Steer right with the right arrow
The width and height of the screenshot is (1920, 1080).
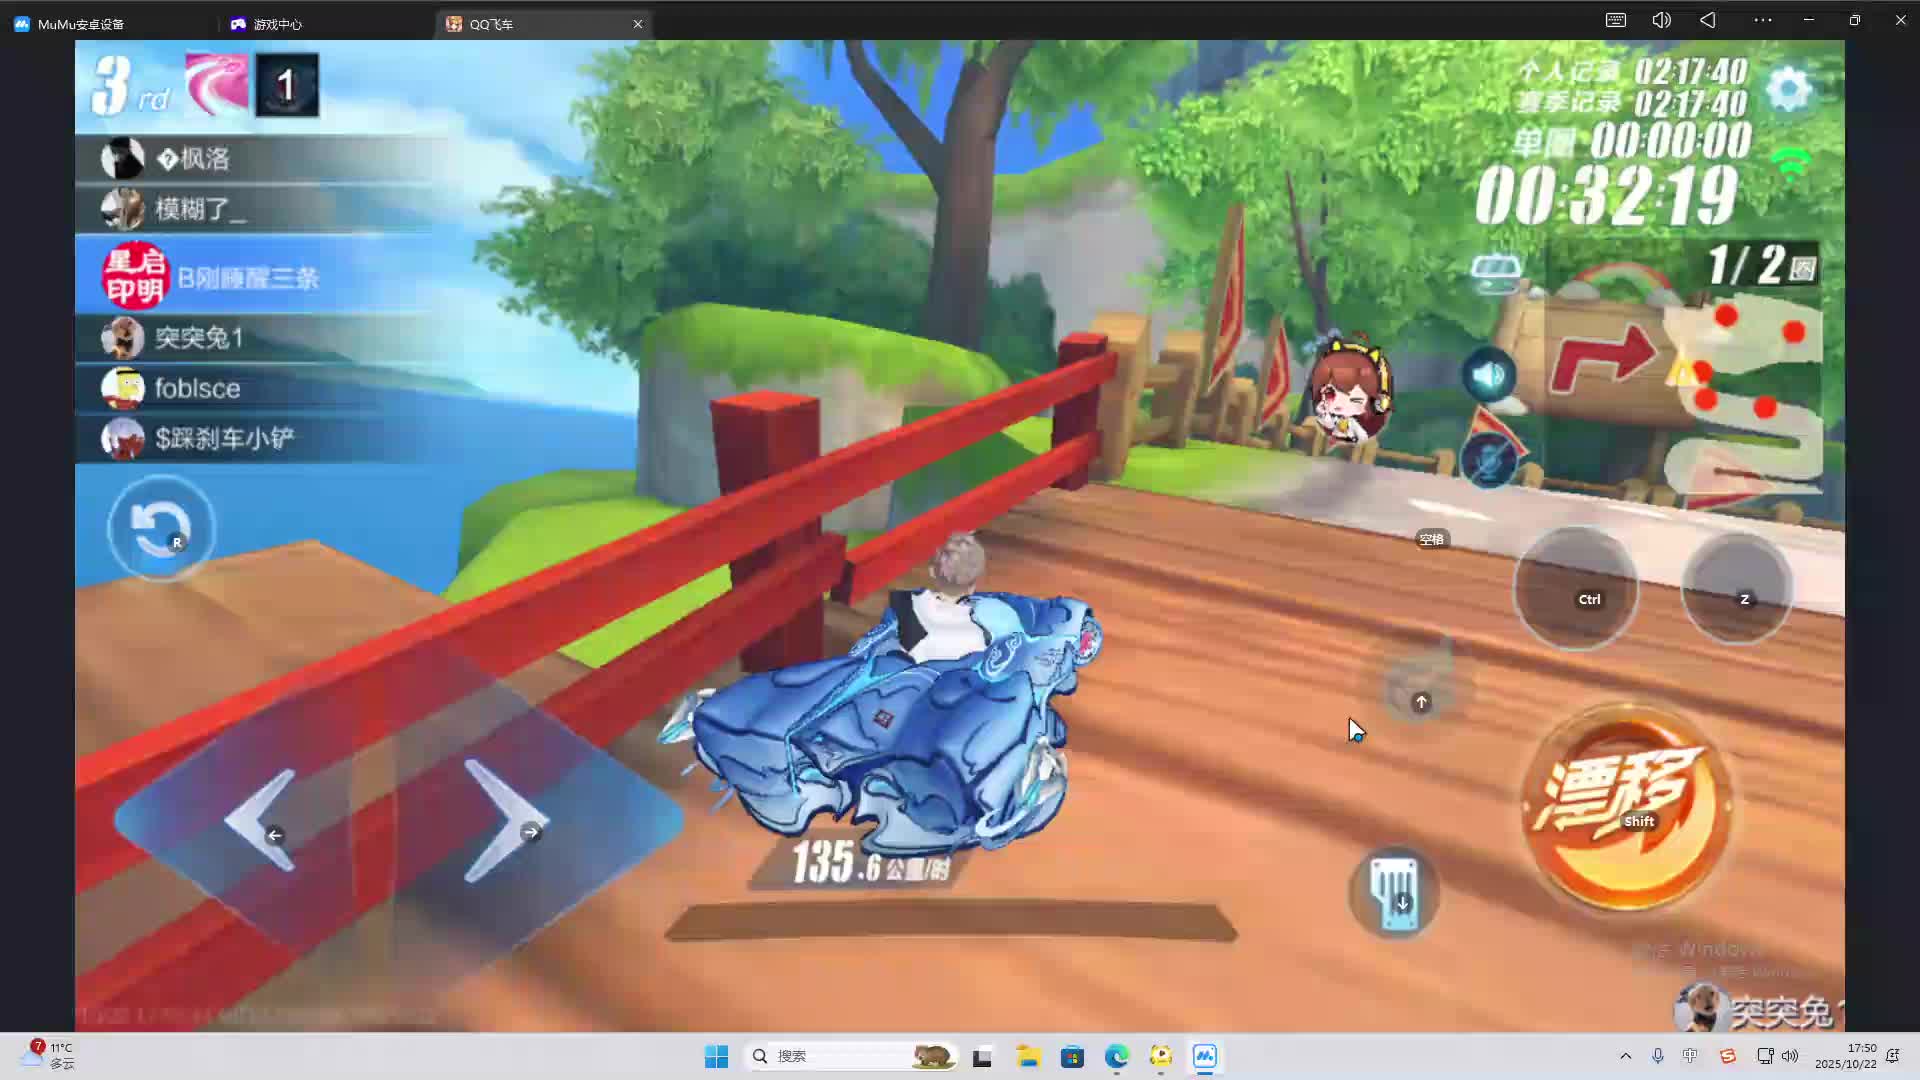pyautogui.click(x=505, y=820)
